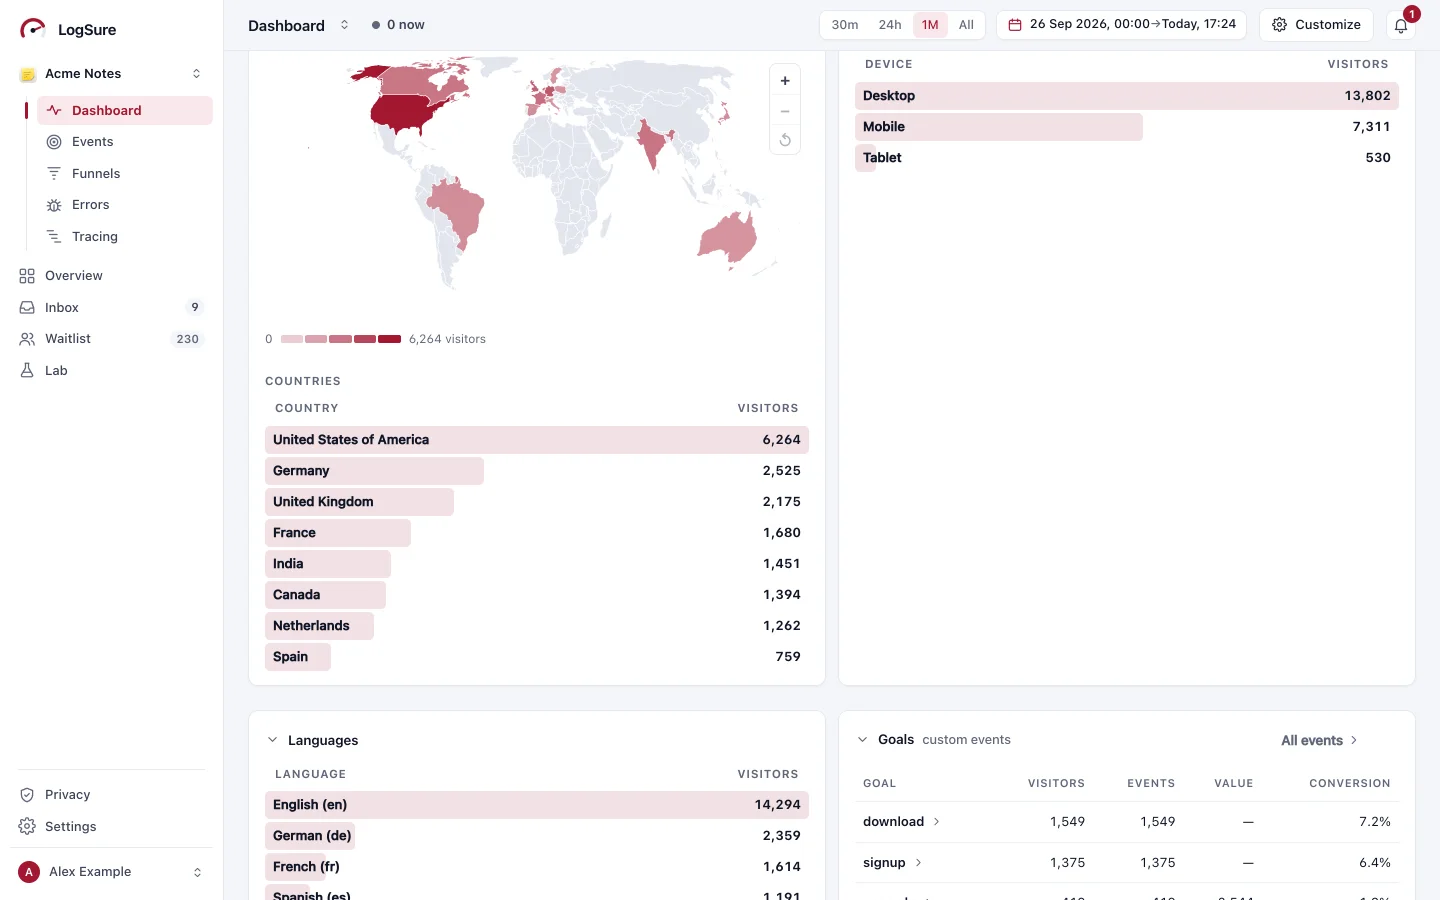
Task: Click Australia on the map
Action: (729, 238)
